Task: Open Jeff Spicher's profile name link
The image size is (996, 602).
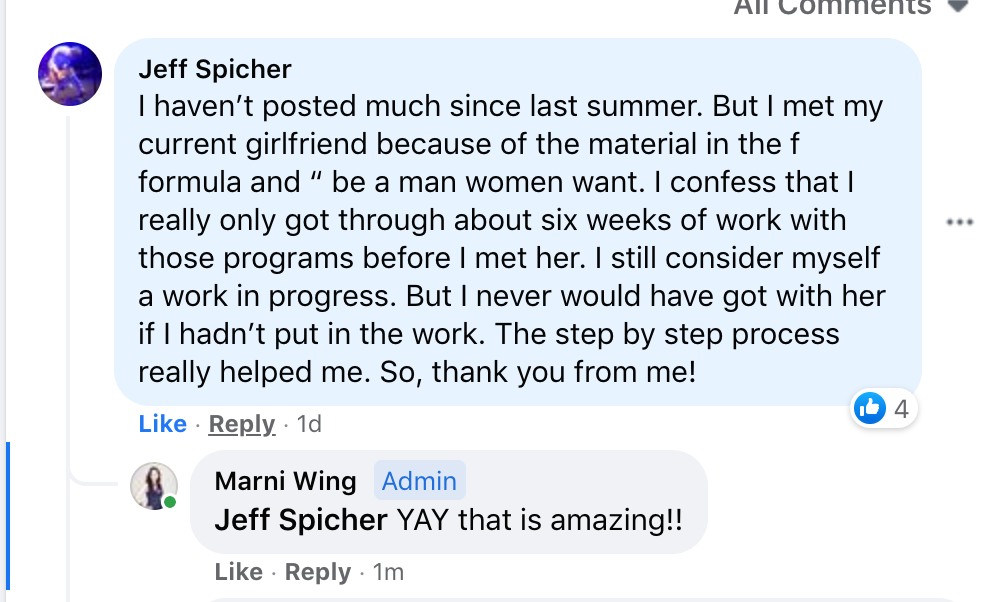Action: [x=215, y=69]
